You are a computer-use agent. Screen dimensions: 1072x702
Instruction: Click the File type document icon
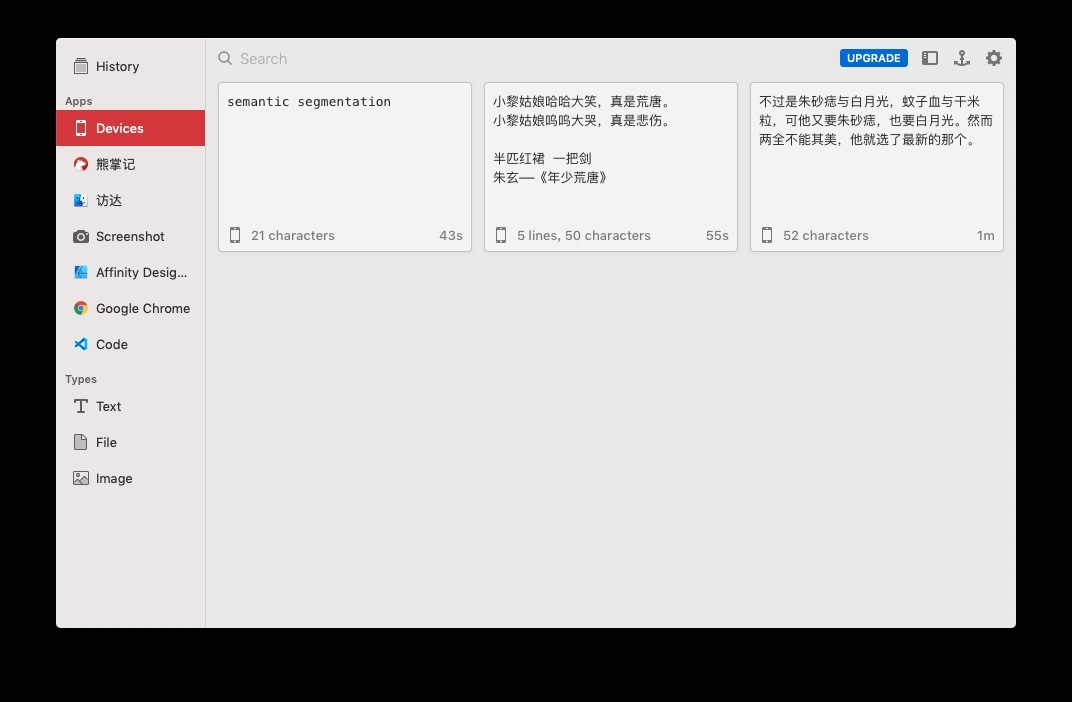(81, 442)
